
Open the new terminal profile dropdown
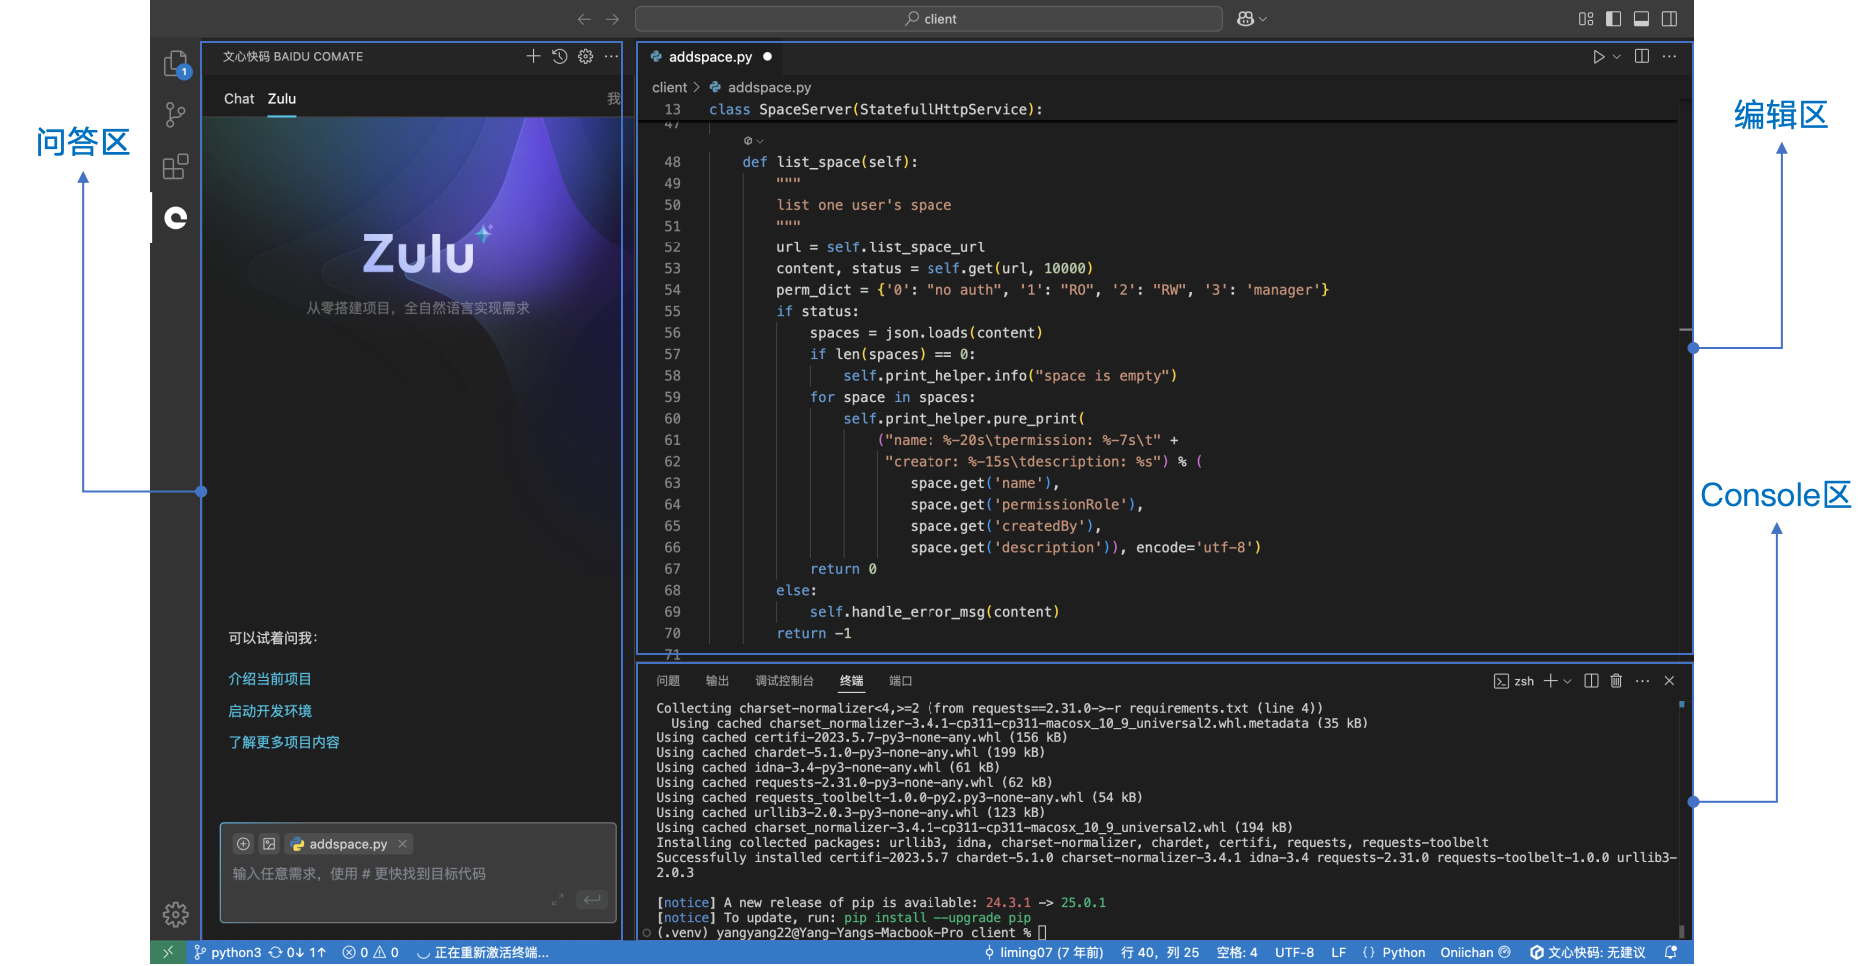(x=1567, y=681)
